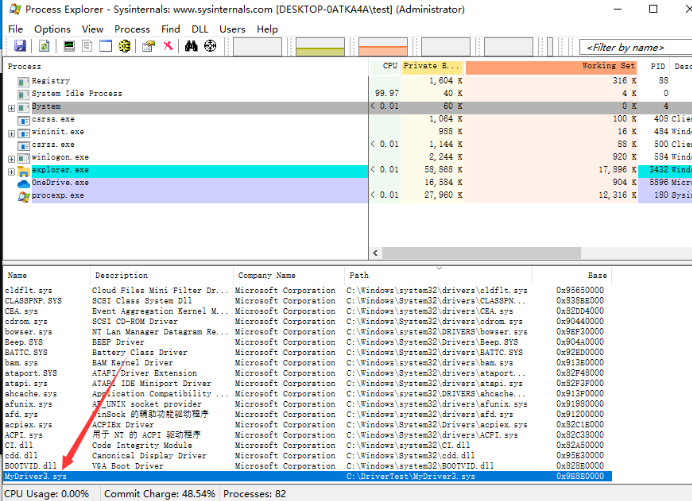Select the ACPI.sys module row
Image resolution: width=692 pixels, height=501 pixels.
[308, 435]
